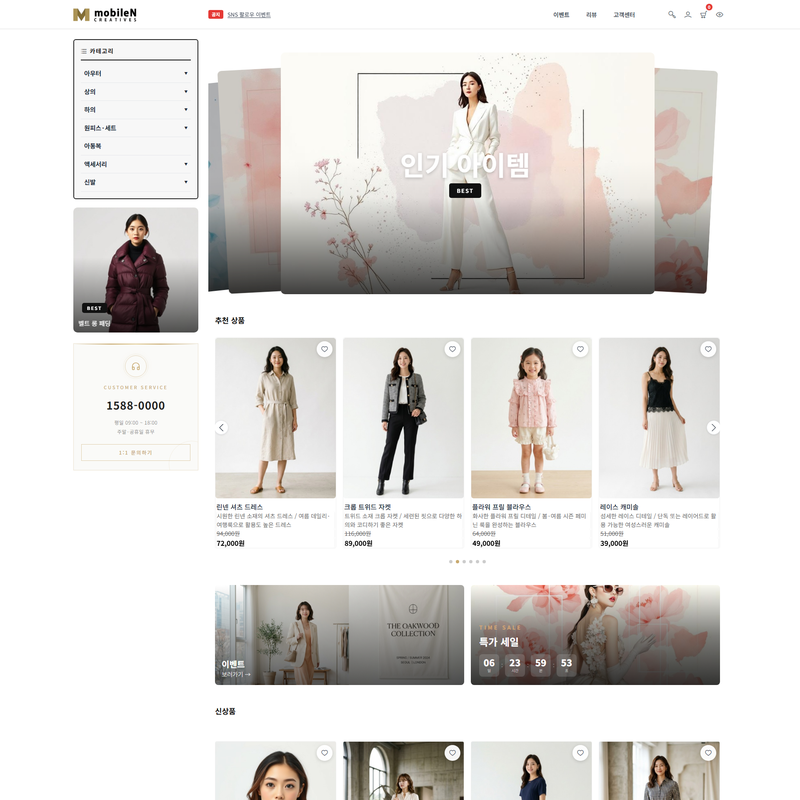Image resolution: width=800 pixels, height=800 pixels.
Task: Click the mobileN Creatives logo
Action: coord(105,15)
